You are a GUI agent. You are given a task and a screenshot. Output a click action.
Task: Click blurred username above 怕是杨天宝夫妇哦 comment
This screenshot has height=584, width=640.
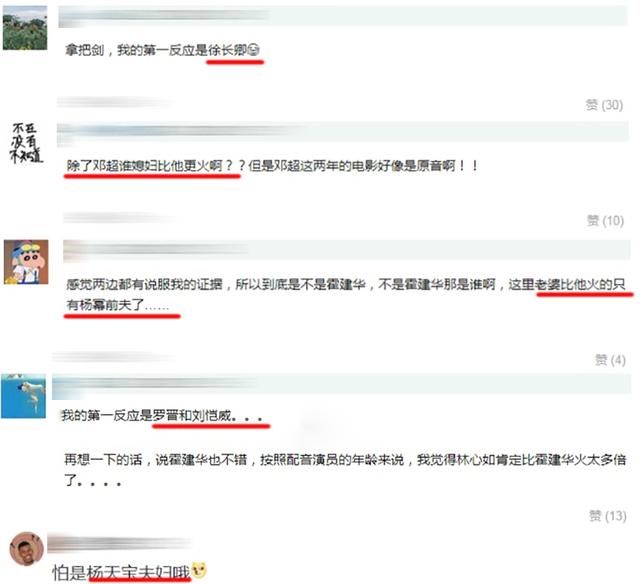(x=119, y=543)
